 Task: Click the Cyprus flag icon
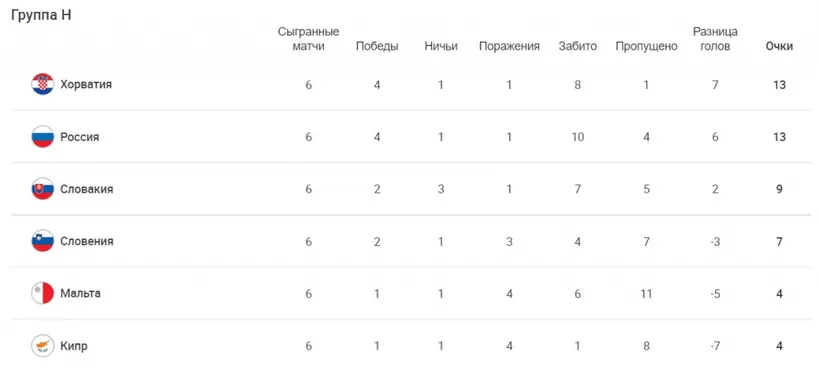click(42, 345)
